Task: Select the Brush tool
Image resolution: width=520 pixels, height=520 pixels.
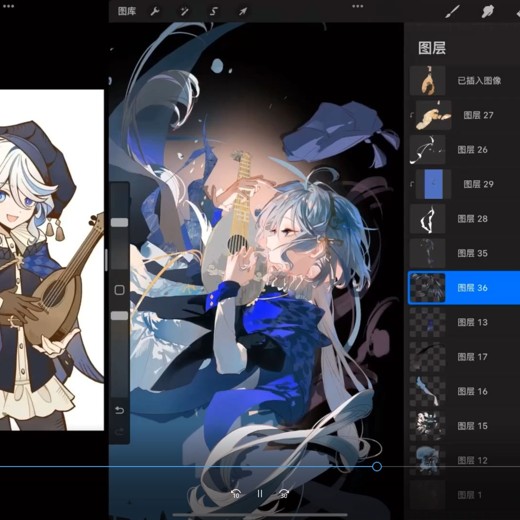Action: (452, 12)
